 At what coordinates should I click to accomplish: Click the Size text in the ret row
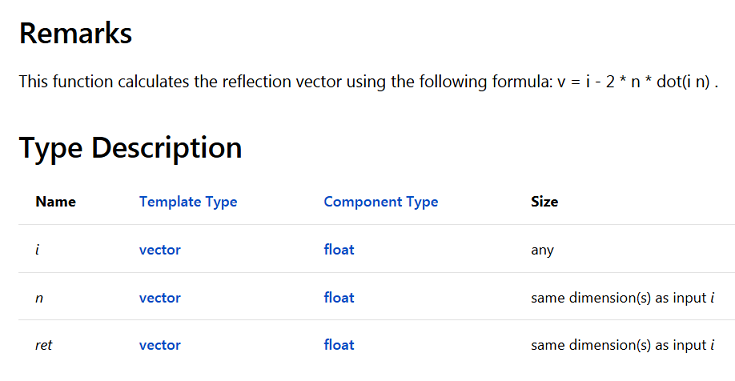622,345
